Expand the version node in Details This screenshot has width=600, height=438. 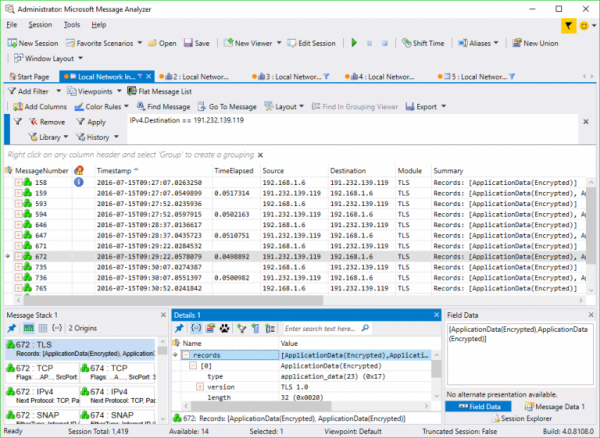(x=200, y=387)
